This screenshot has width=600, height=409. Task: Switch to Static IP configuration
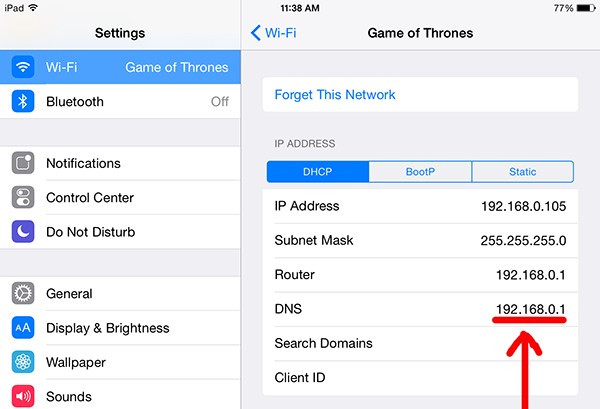pos(523,172)
